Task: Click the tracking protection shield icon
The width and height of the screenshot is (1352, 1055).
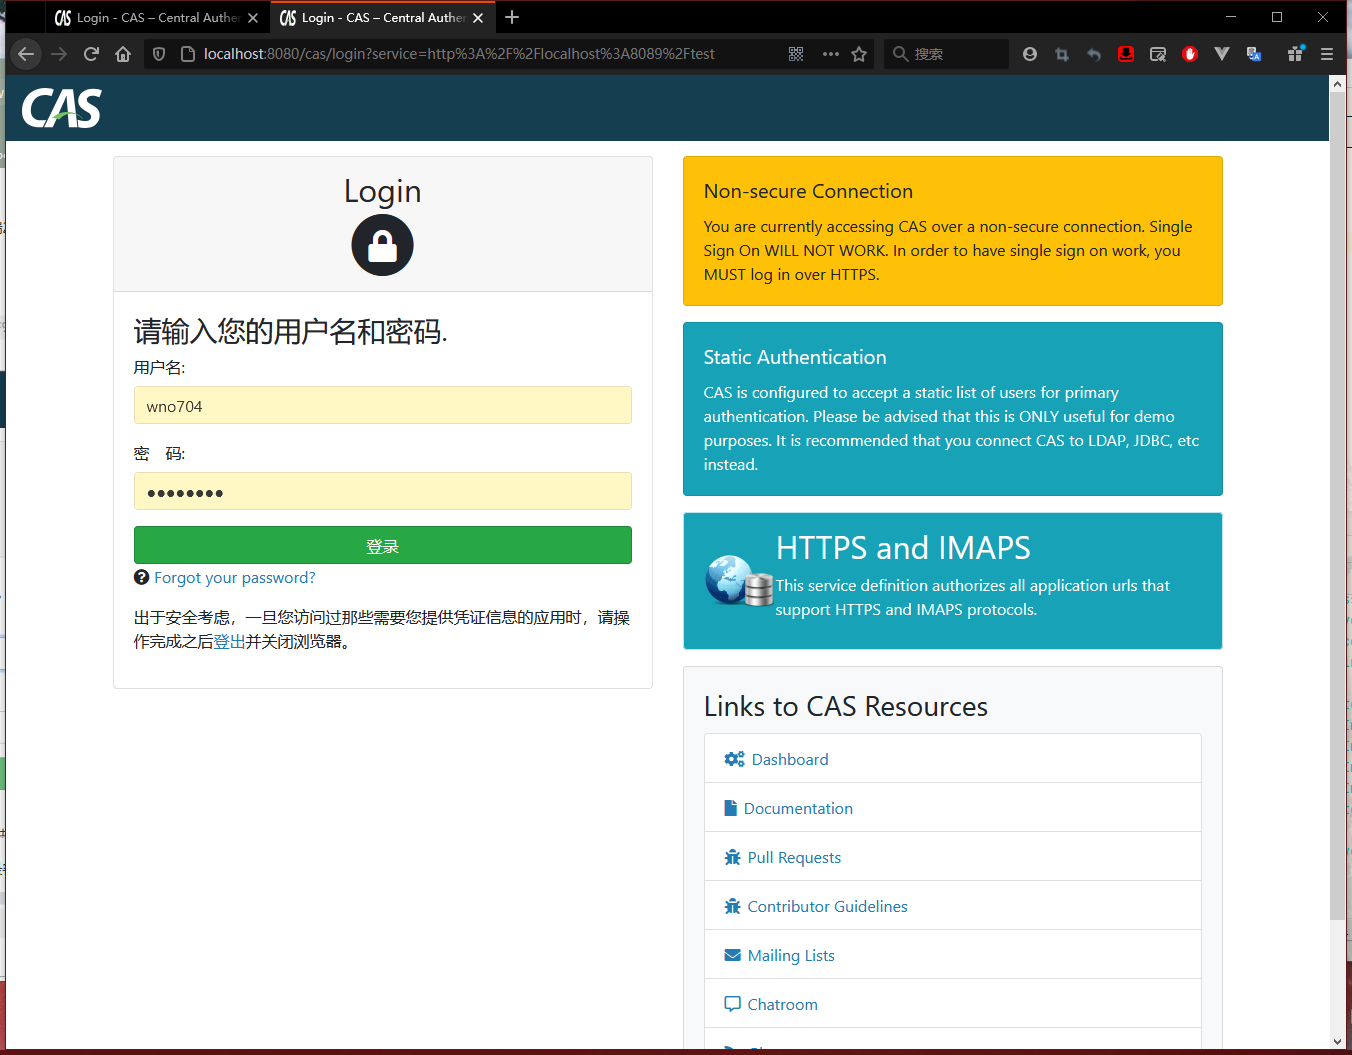Action: click(x=159, y=54)
